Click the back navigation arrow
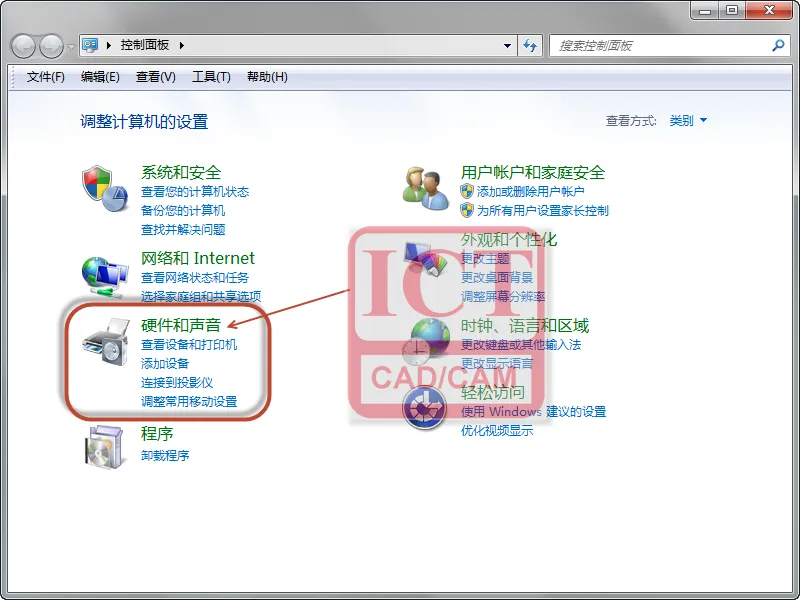800x600 pixels. point(23,46)
